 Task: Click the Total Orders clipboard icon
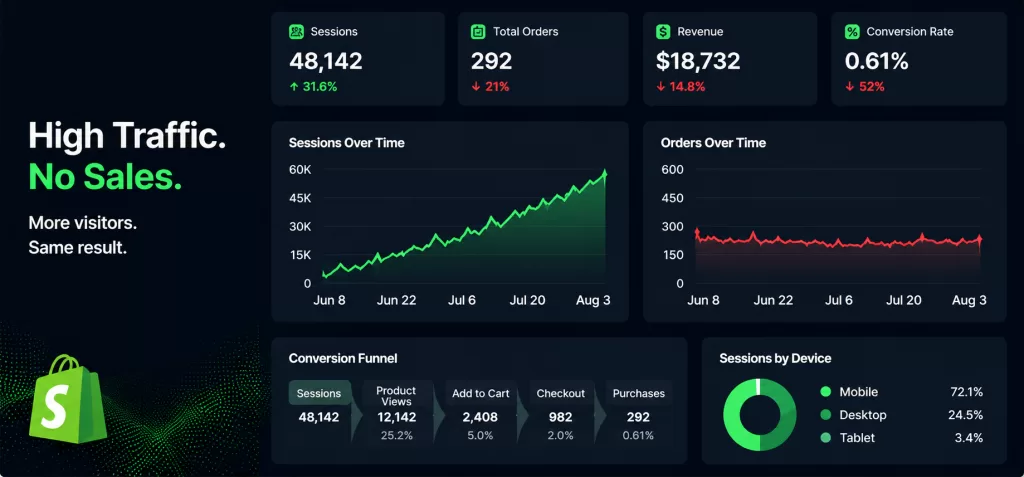pos(478,31)
